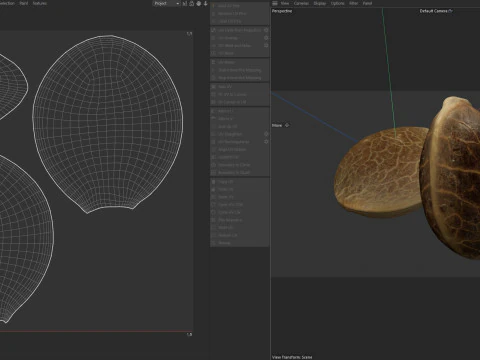Open the Paint menu
Viewport: 480px width, 360px height.
click(x=24, y=3)
